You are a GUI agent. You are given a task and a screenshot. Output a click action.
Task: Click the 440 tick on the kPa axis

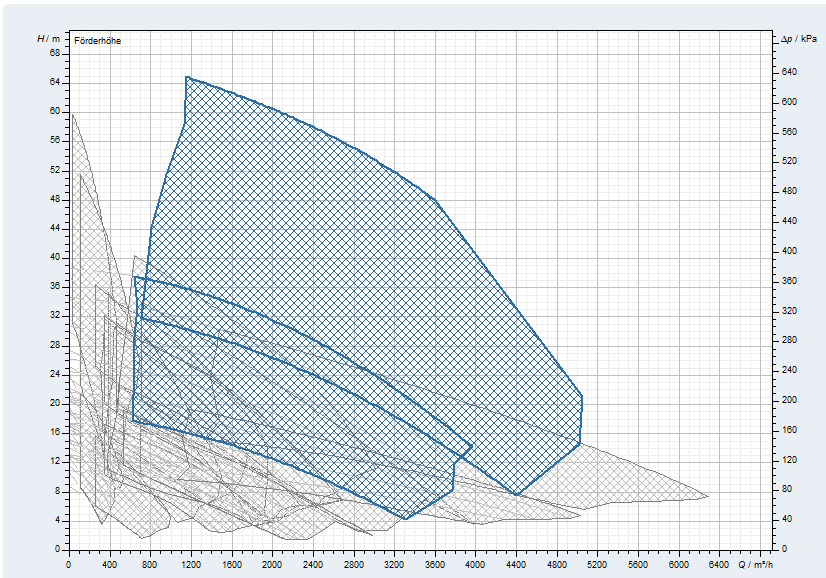789,221
